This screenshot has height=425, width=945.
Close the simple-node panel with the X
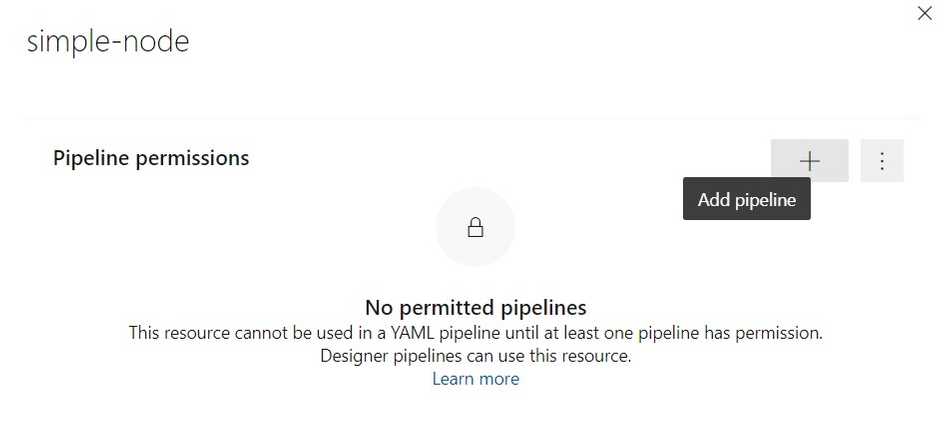point(925,13)
